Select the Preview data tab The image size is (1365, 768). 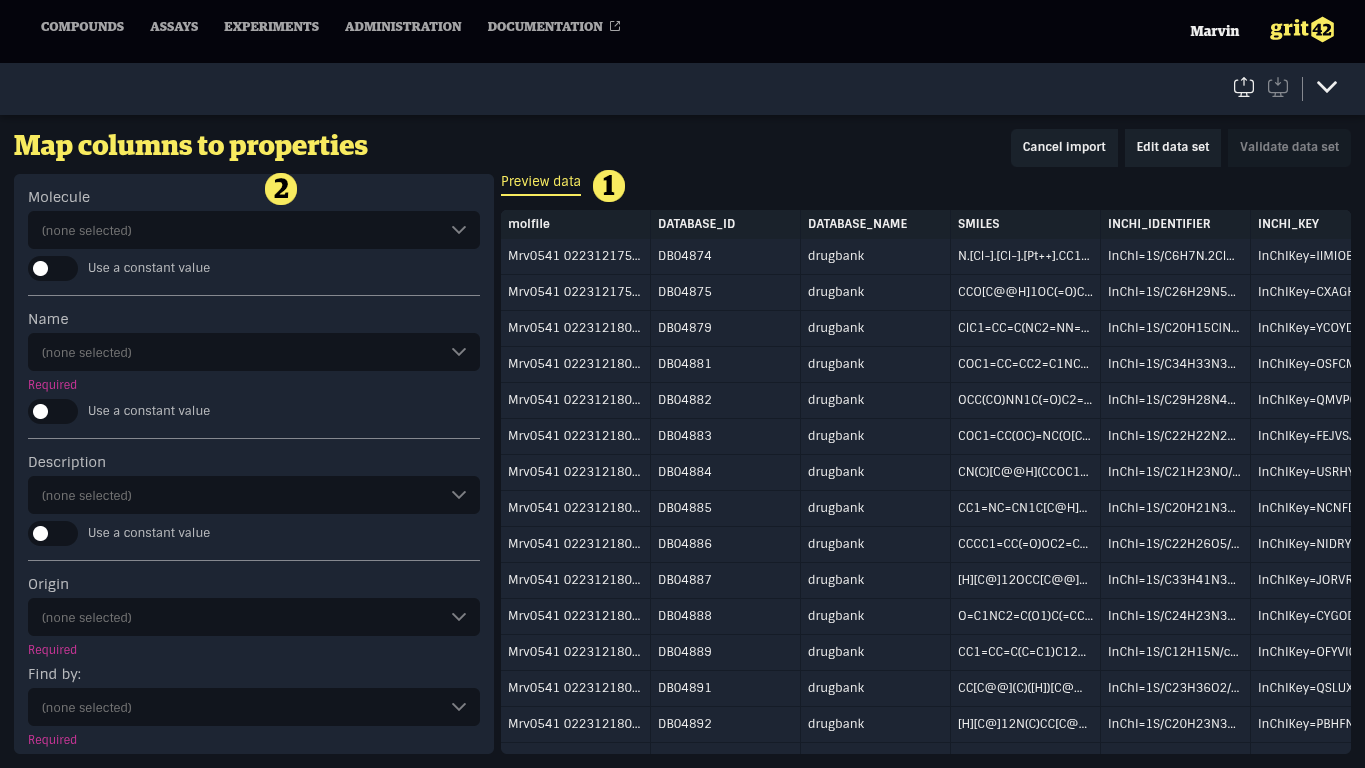point(541,181)
